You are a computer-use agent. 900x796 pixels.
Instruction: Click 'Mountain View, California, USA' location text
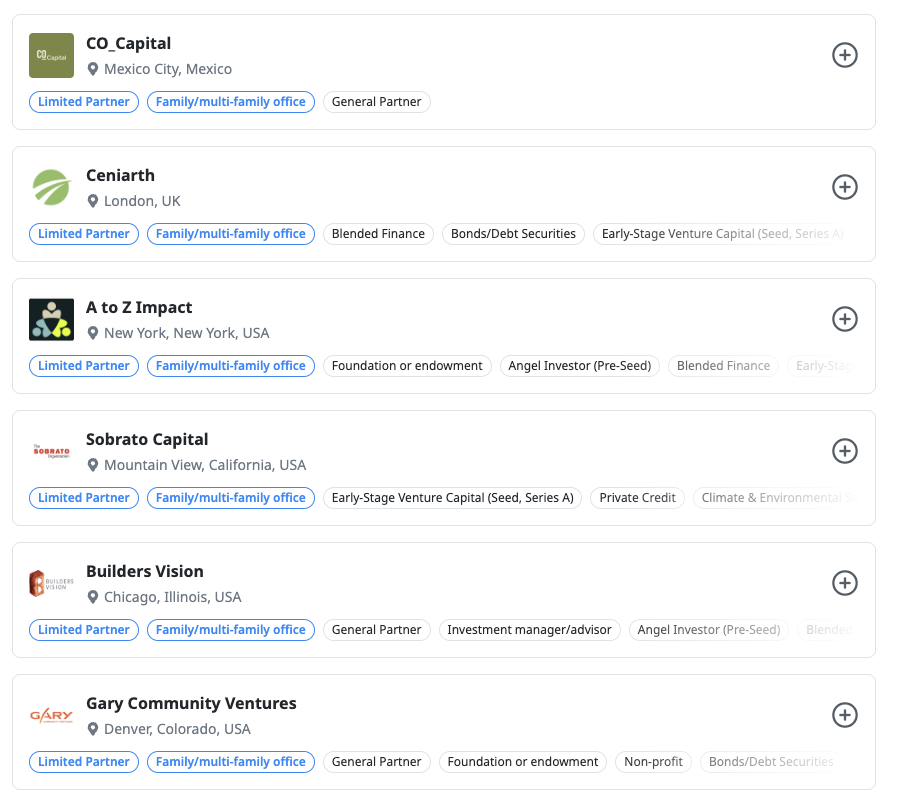tap(205, 465)
